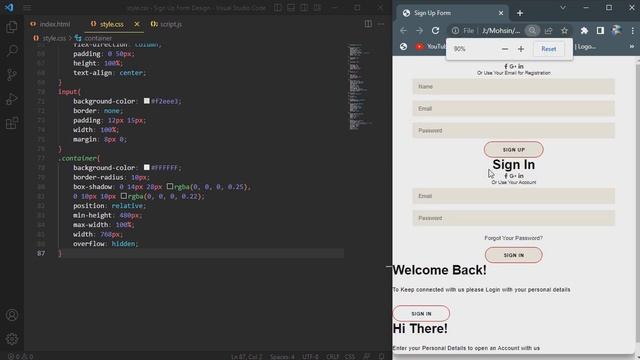Open the #f2eee3 color swatch picker
This screenshot has width=640, height=360.
(x=147, y=101)
